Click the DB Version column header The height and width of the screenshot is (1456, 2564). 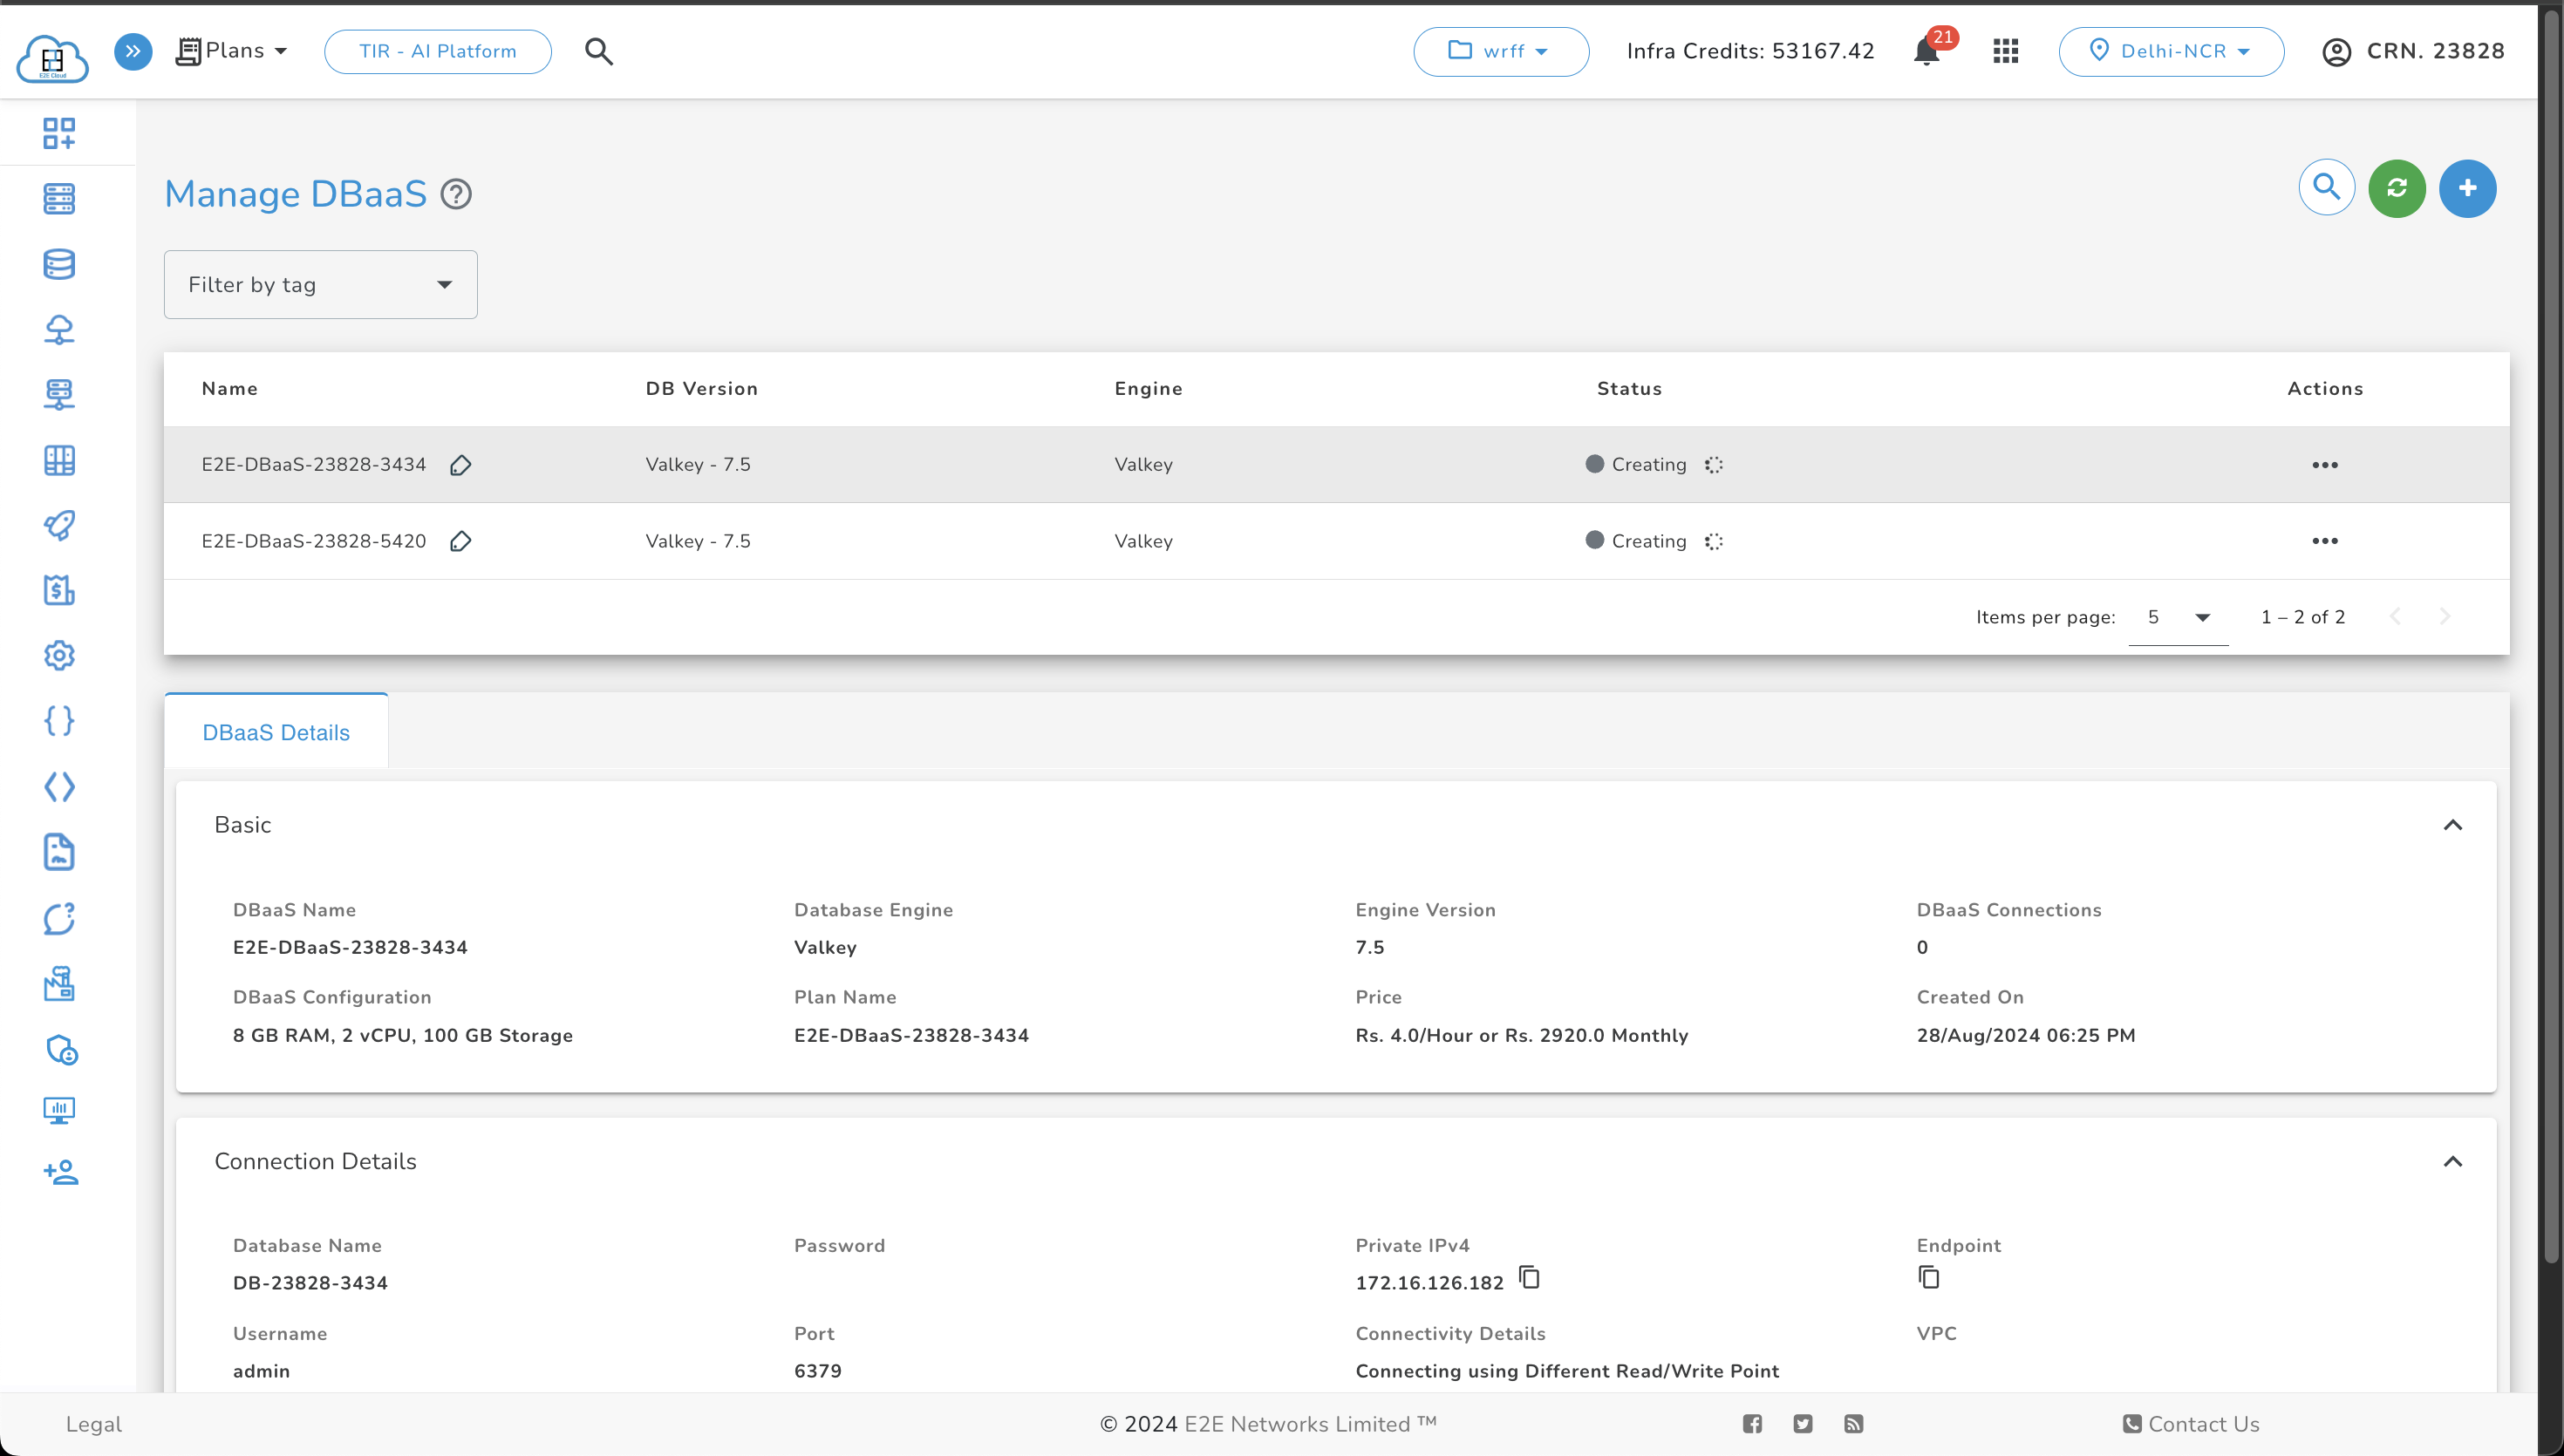[702, 389]
